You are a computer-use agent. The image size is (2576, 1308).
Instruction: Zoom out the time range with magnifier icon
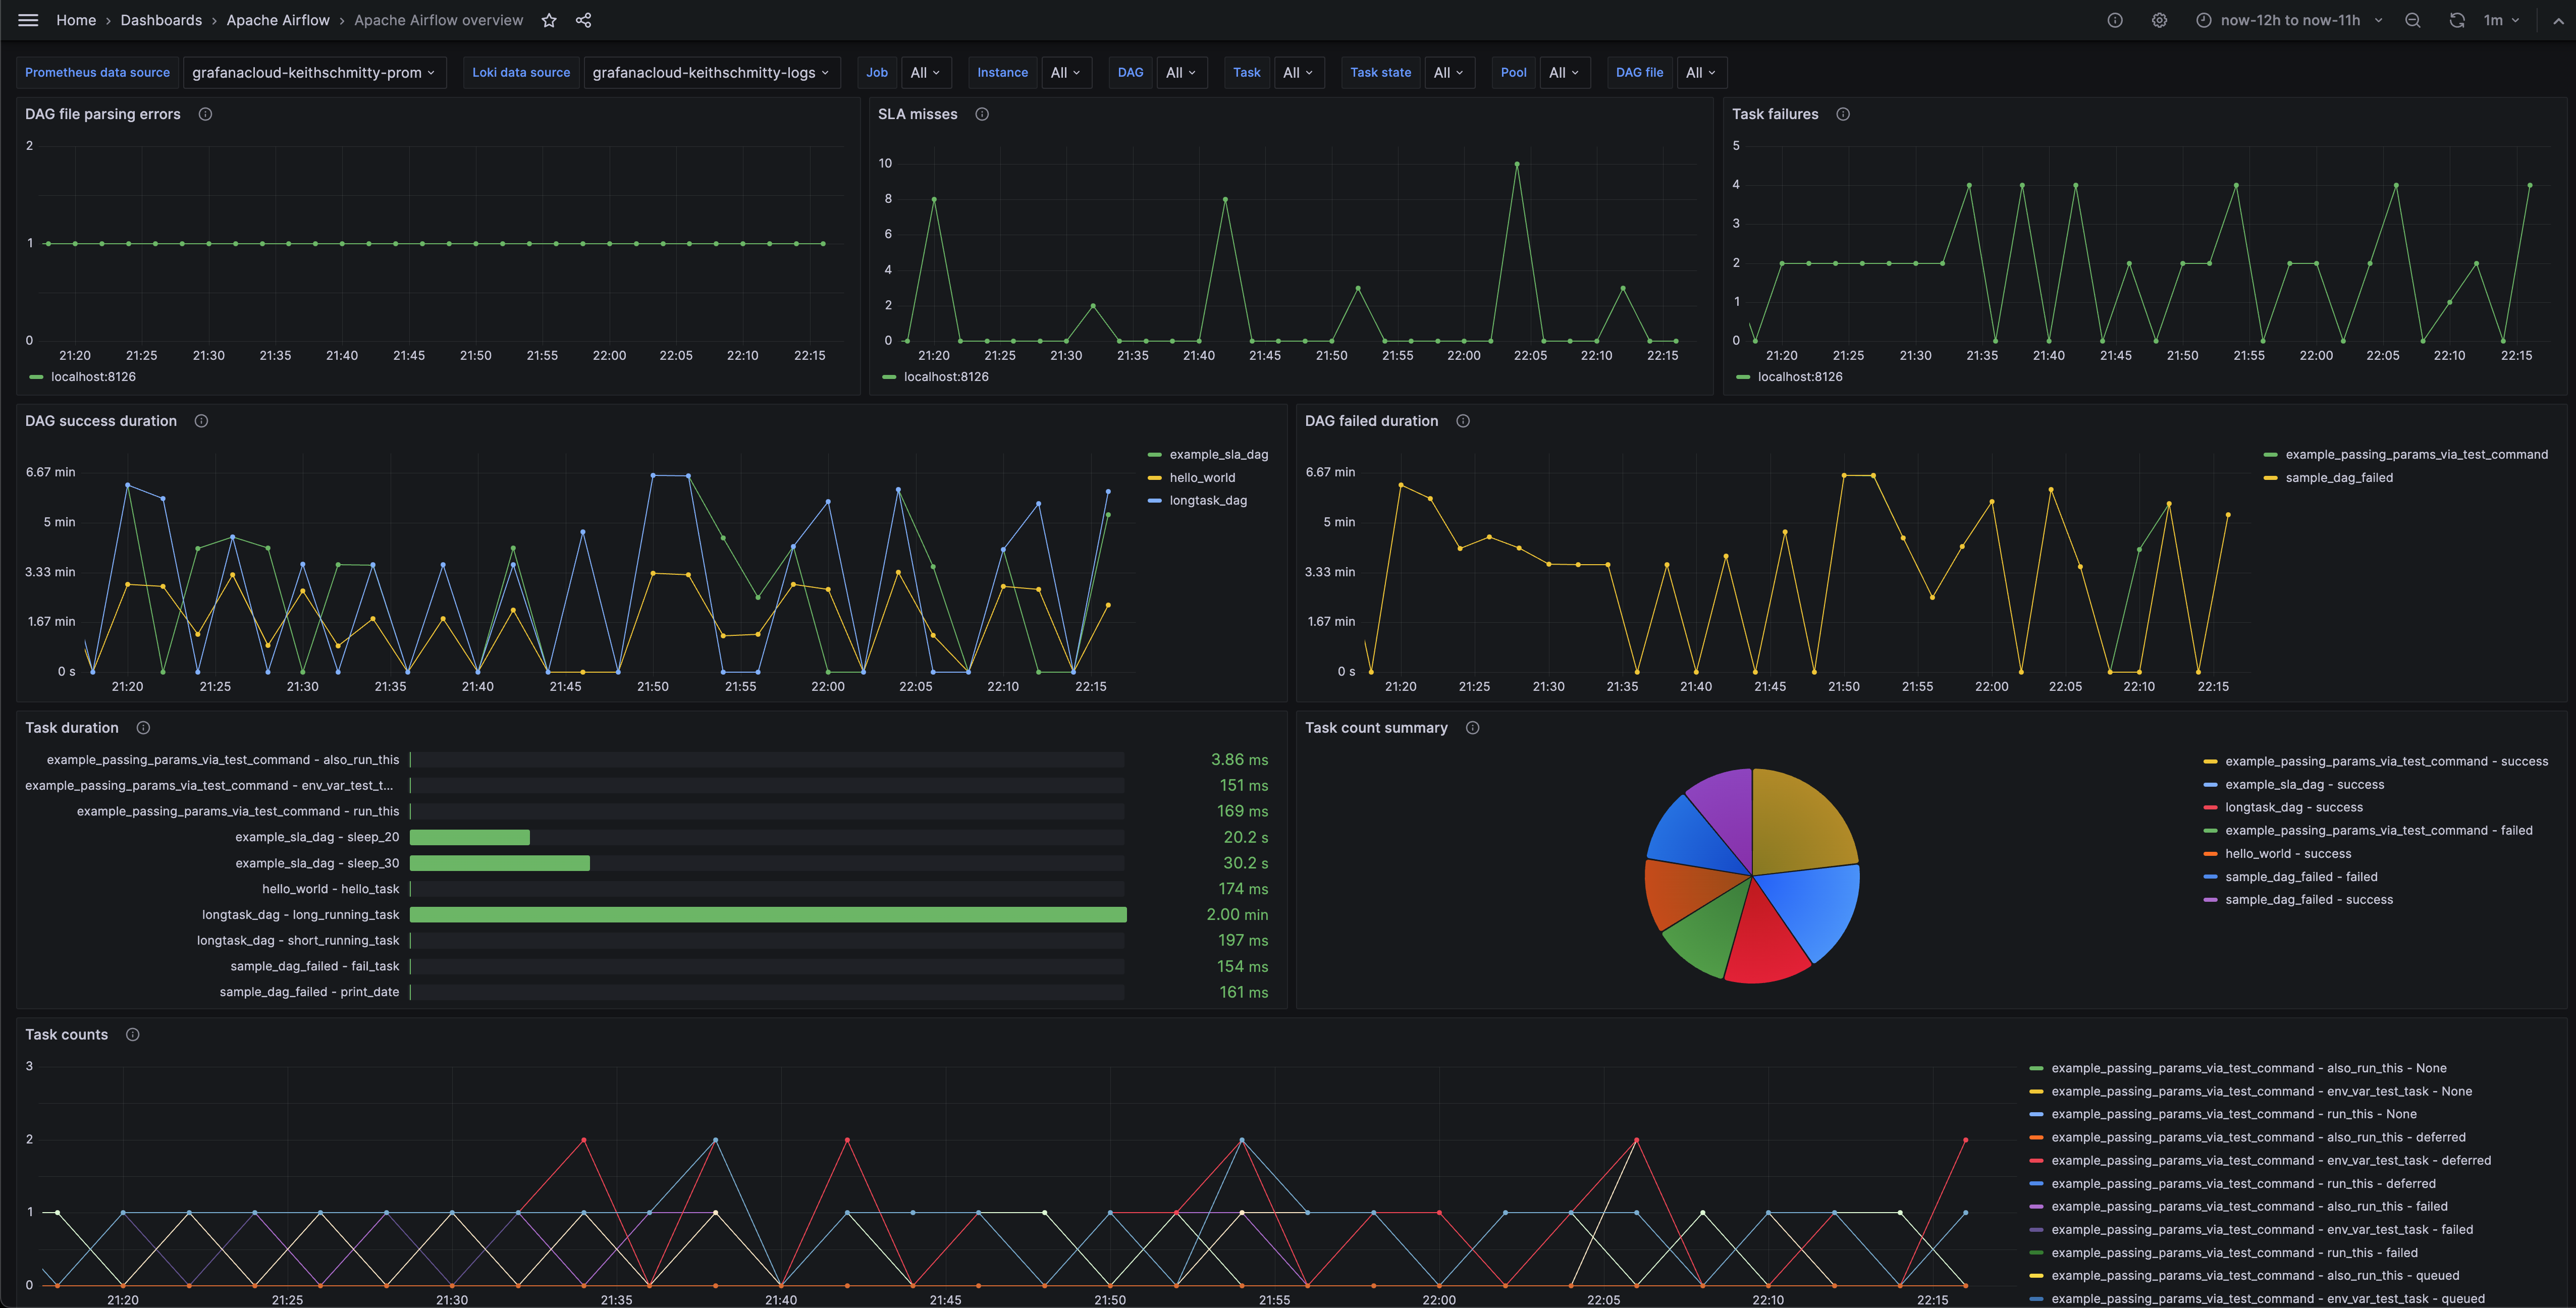click(x=2412, y=20)
